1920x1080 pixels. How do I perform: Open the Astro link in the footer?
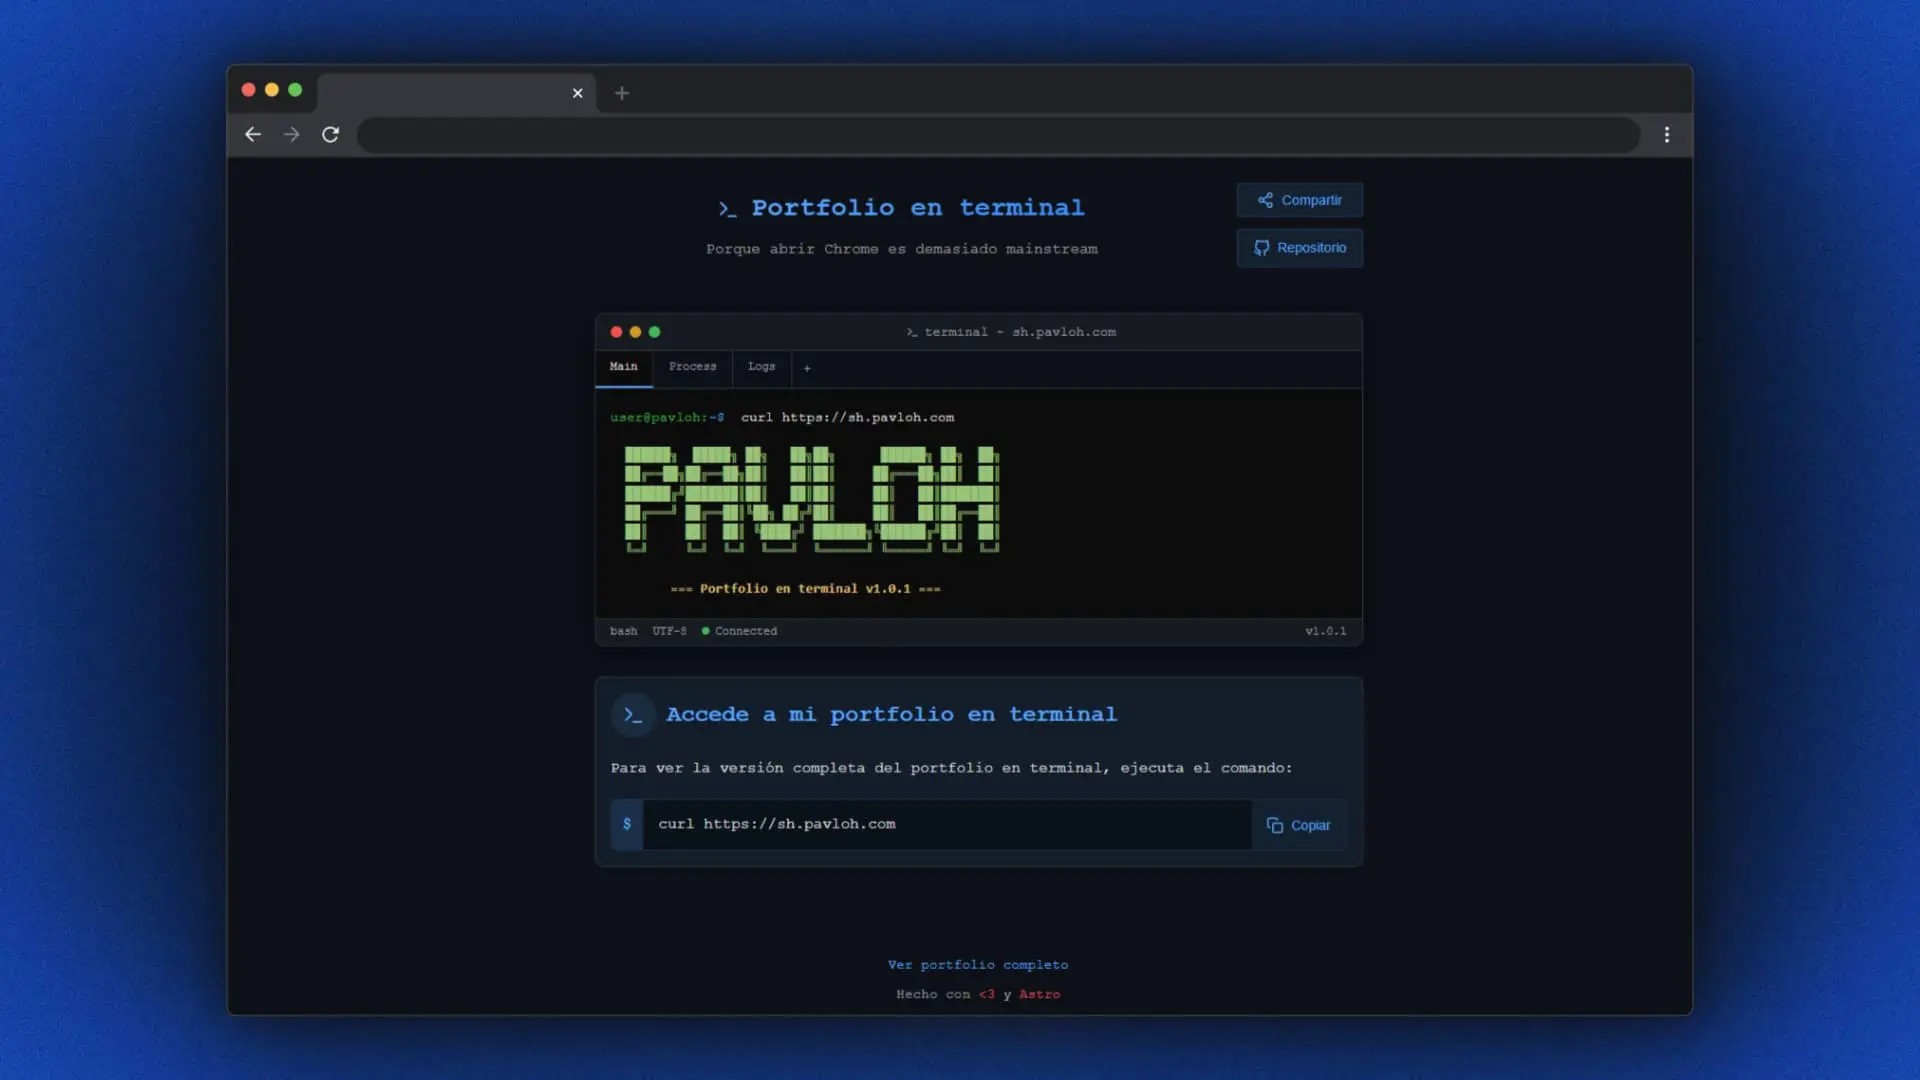coord(1040,994)
